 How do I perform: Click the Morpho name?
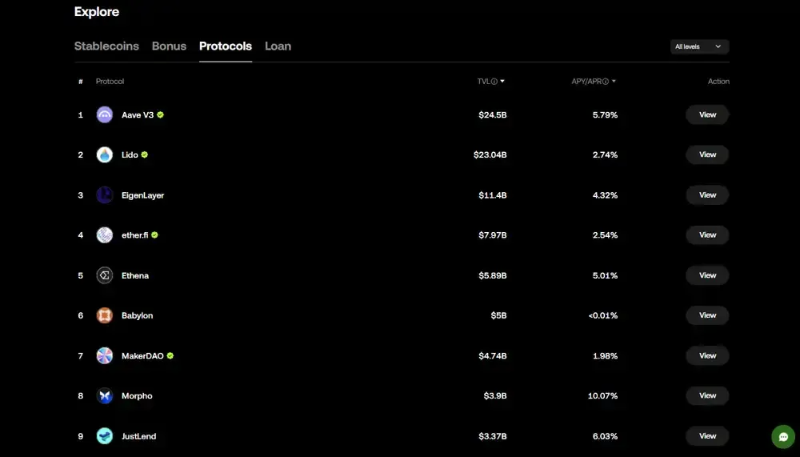coord(137,396)
